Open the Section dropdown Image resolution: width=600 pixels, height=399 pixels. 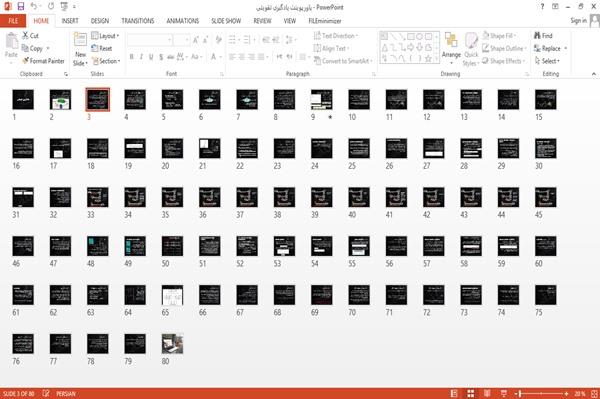(x=106, y=61)
